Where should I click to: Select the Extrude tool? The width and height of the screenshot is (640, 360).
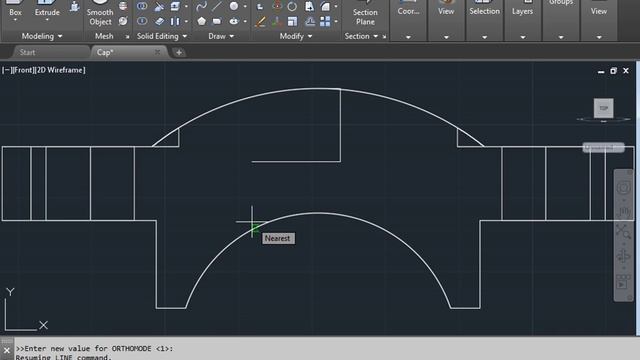[47, 8]
